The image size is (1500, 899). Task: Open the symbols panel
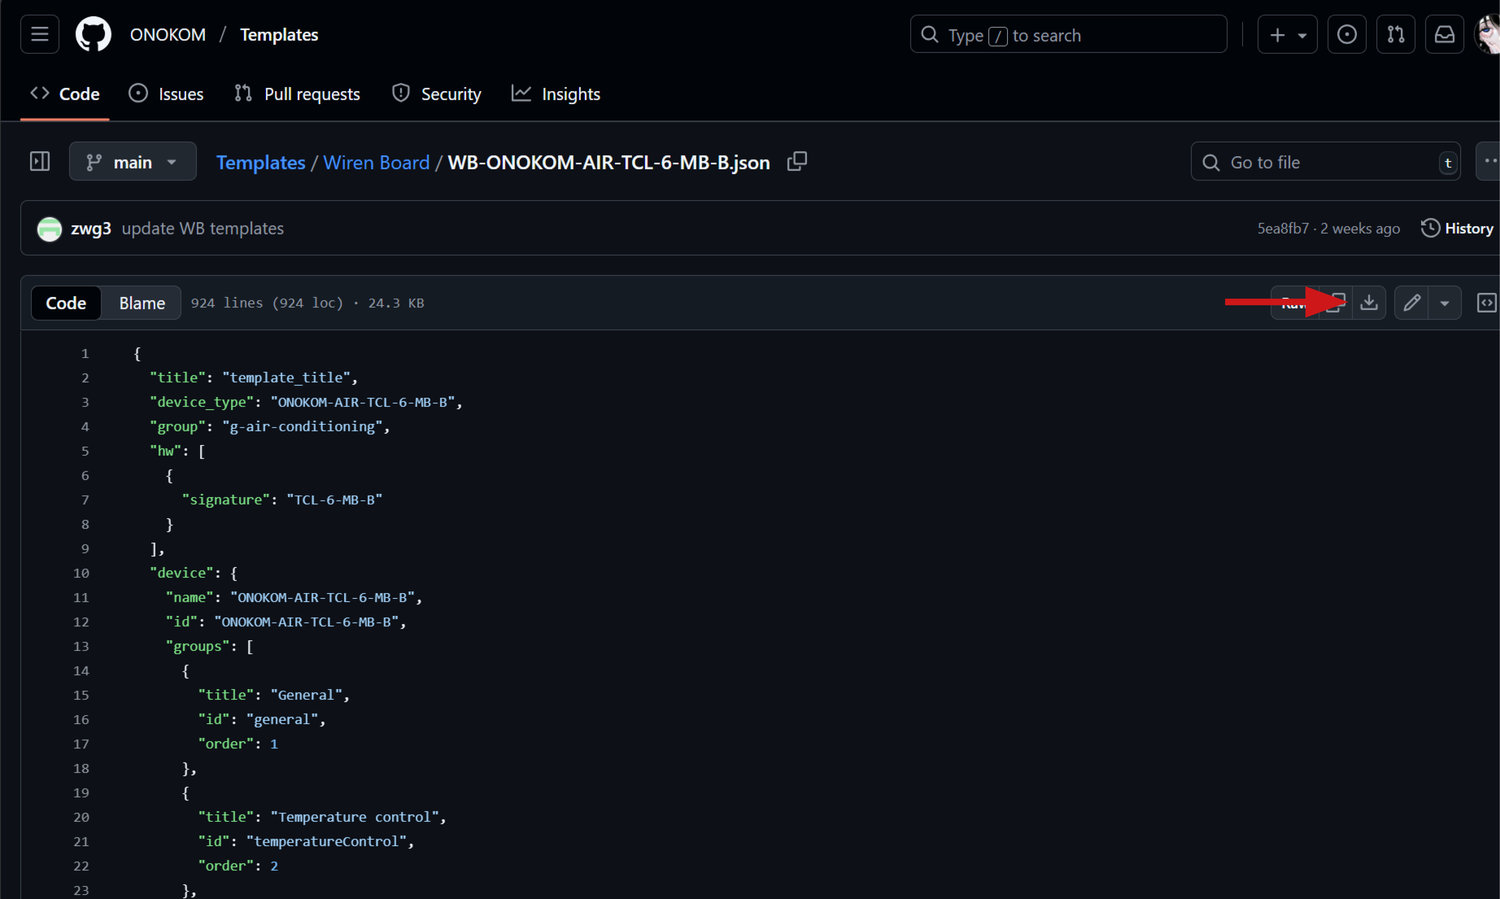pyautogui.click(x=1487, y=303)
